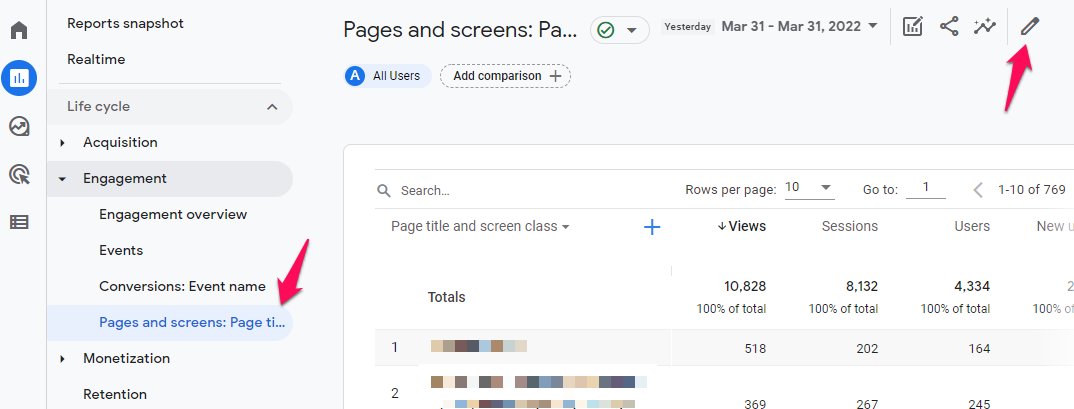This screenshot has width=1074, height=409.
Task: Collapse the Engagement tree item
Action: click(x=62, y=179)
